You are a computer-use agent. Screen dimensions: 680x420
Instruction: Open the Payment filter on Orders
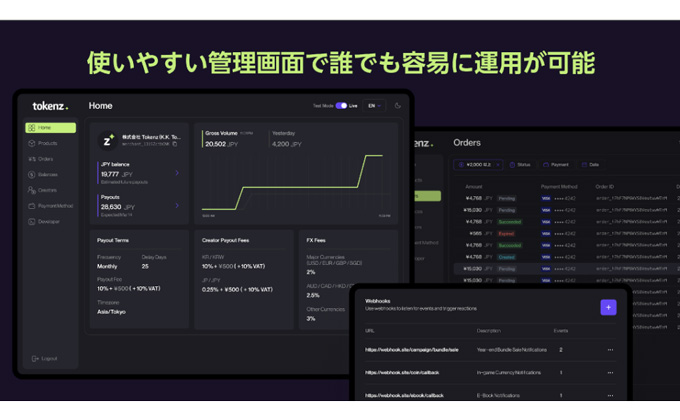coord(556,165)
